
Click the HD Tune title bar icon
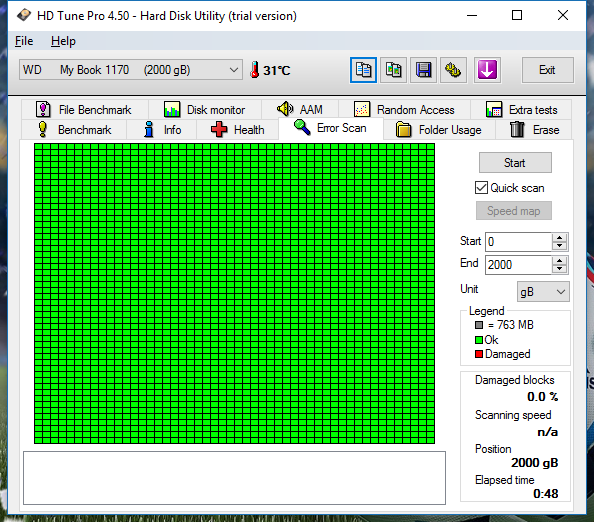coord(24,16)
